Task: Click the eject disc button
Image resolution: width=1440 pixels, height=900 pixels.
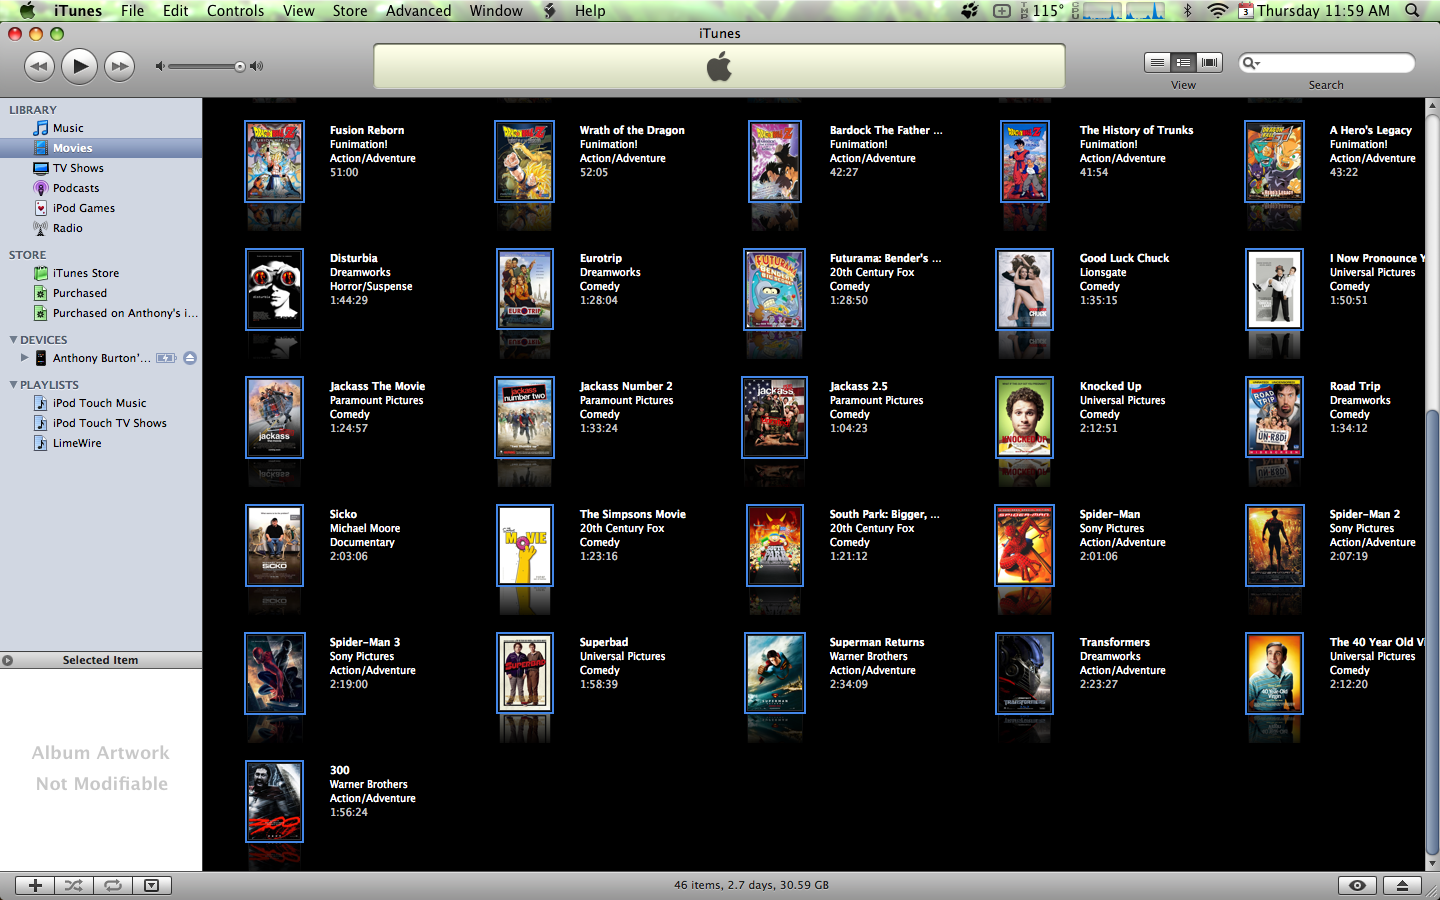Action: 1402,885
